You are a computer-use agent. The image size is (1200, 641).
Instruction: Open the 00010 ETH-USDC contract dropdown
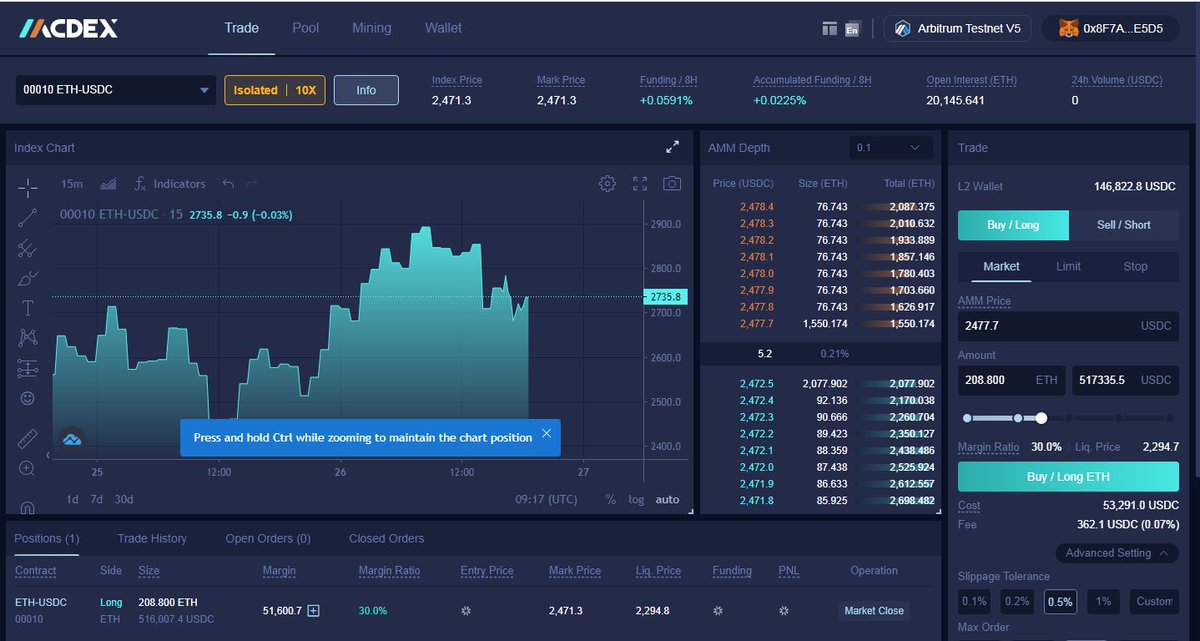pos(115,90)
